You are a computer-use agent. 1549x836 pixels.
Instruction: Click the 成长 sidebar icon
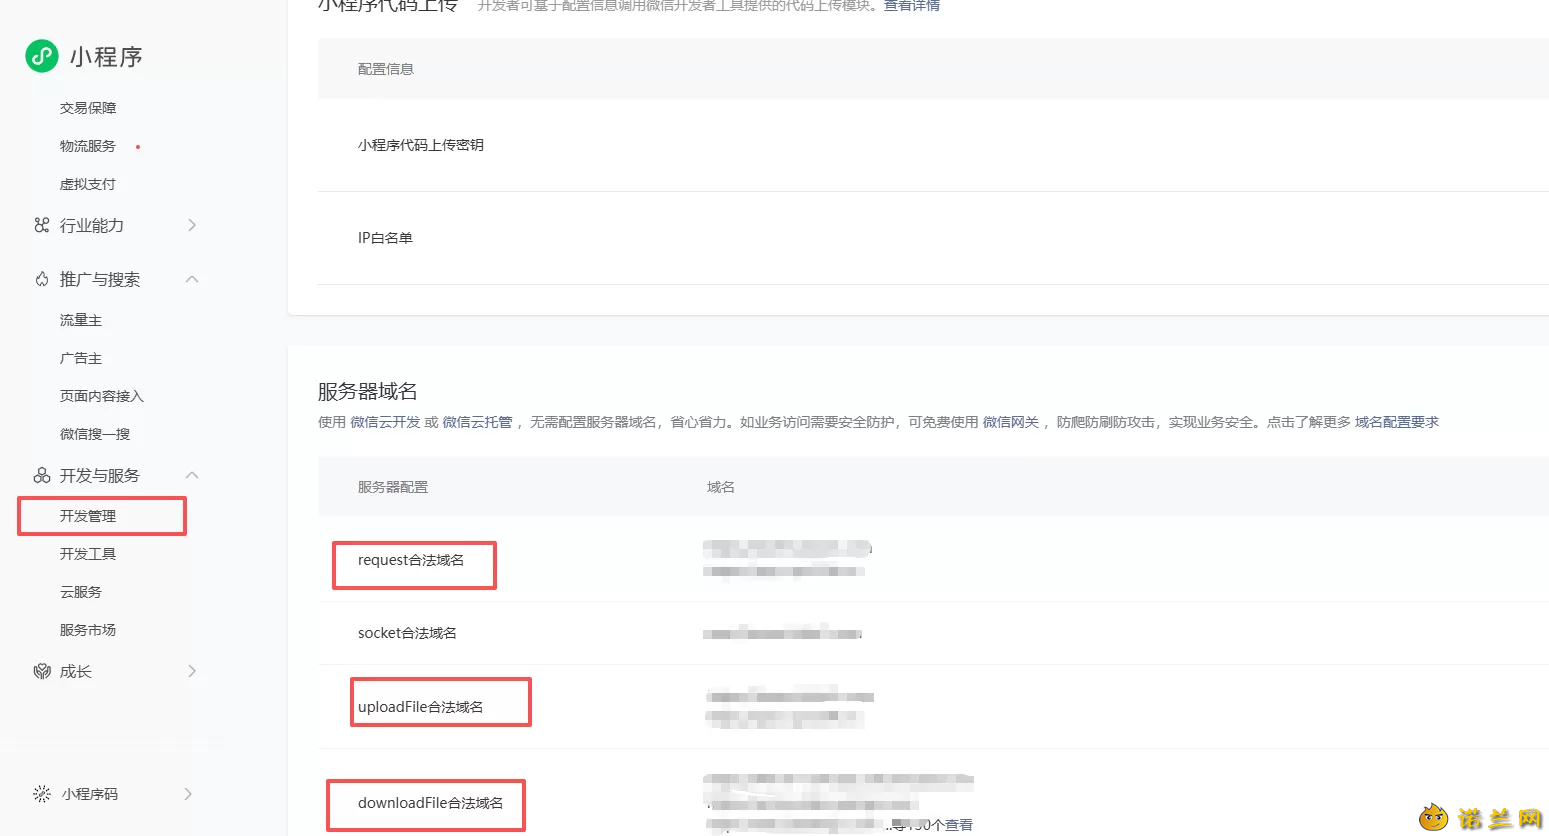pos(42,671)
